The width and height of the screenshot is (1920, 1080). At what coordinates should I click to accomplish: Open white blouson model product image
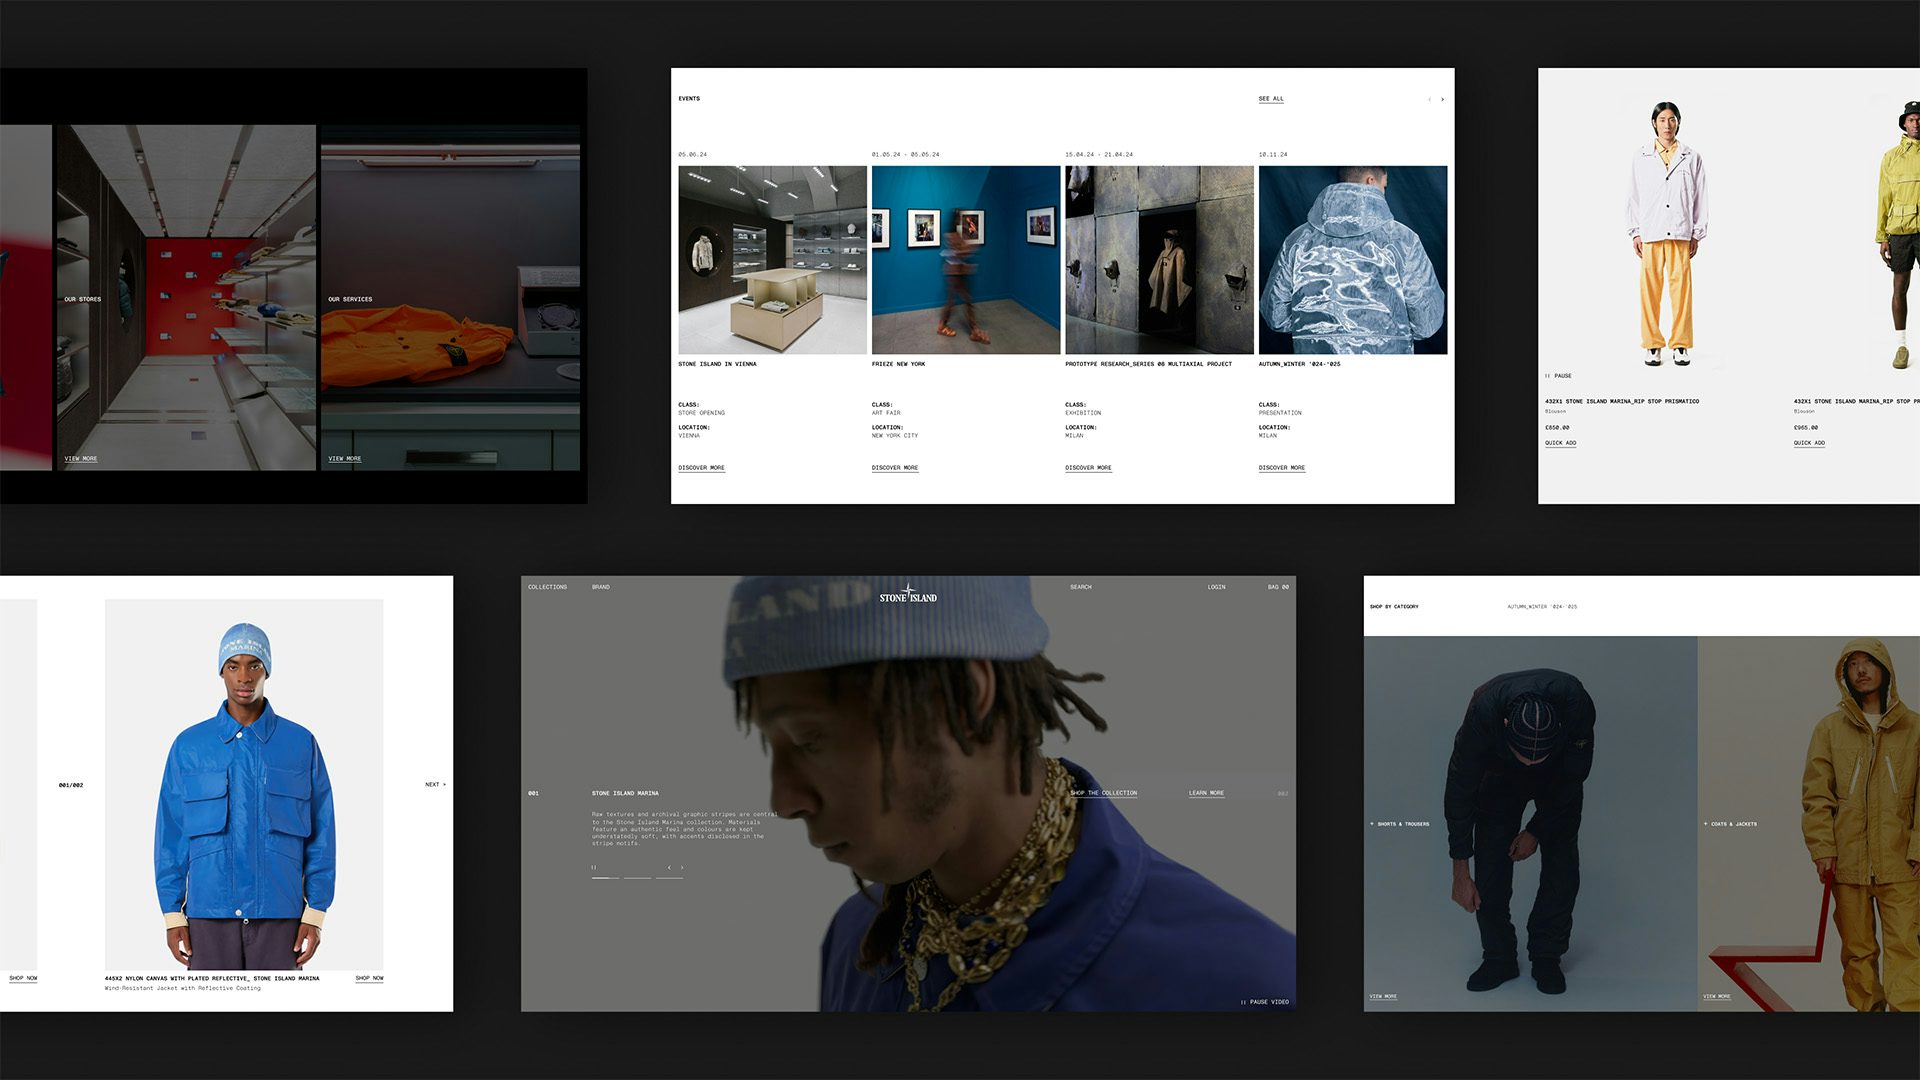(x=1666, y=235)
